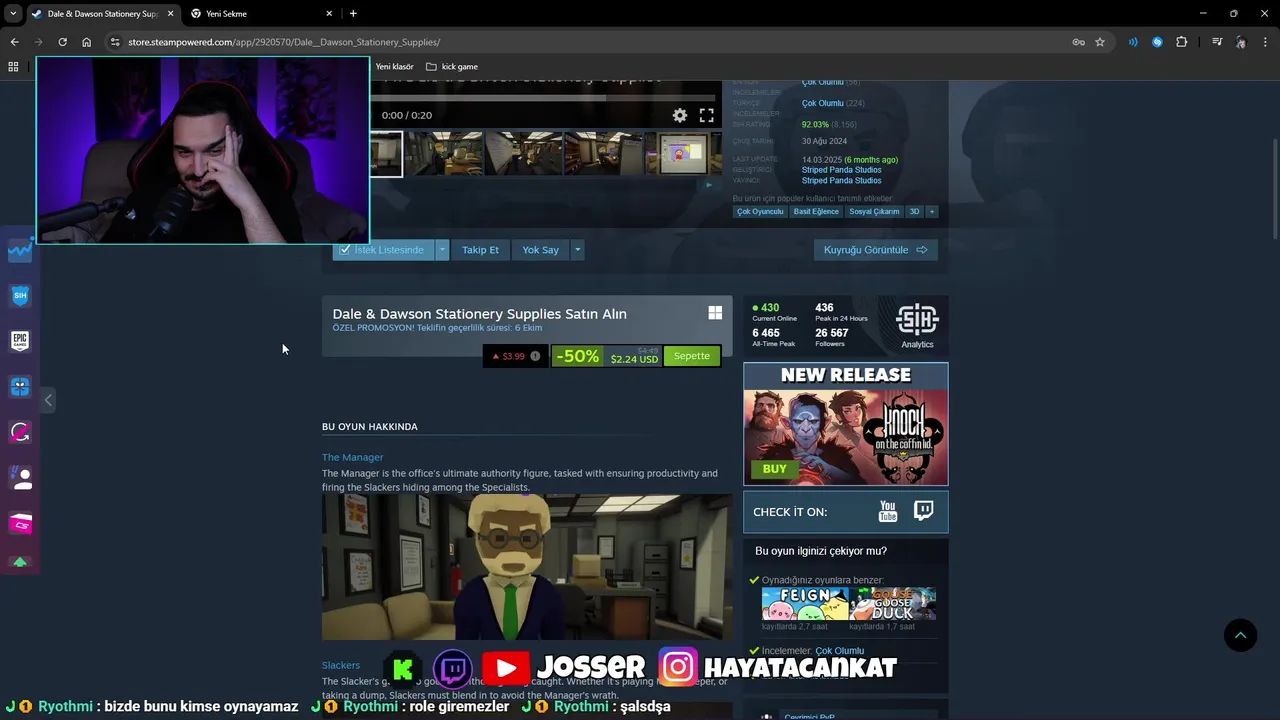Click the Basit Eğlence tag
This screenshot has width=1280, height=720.
816,212
